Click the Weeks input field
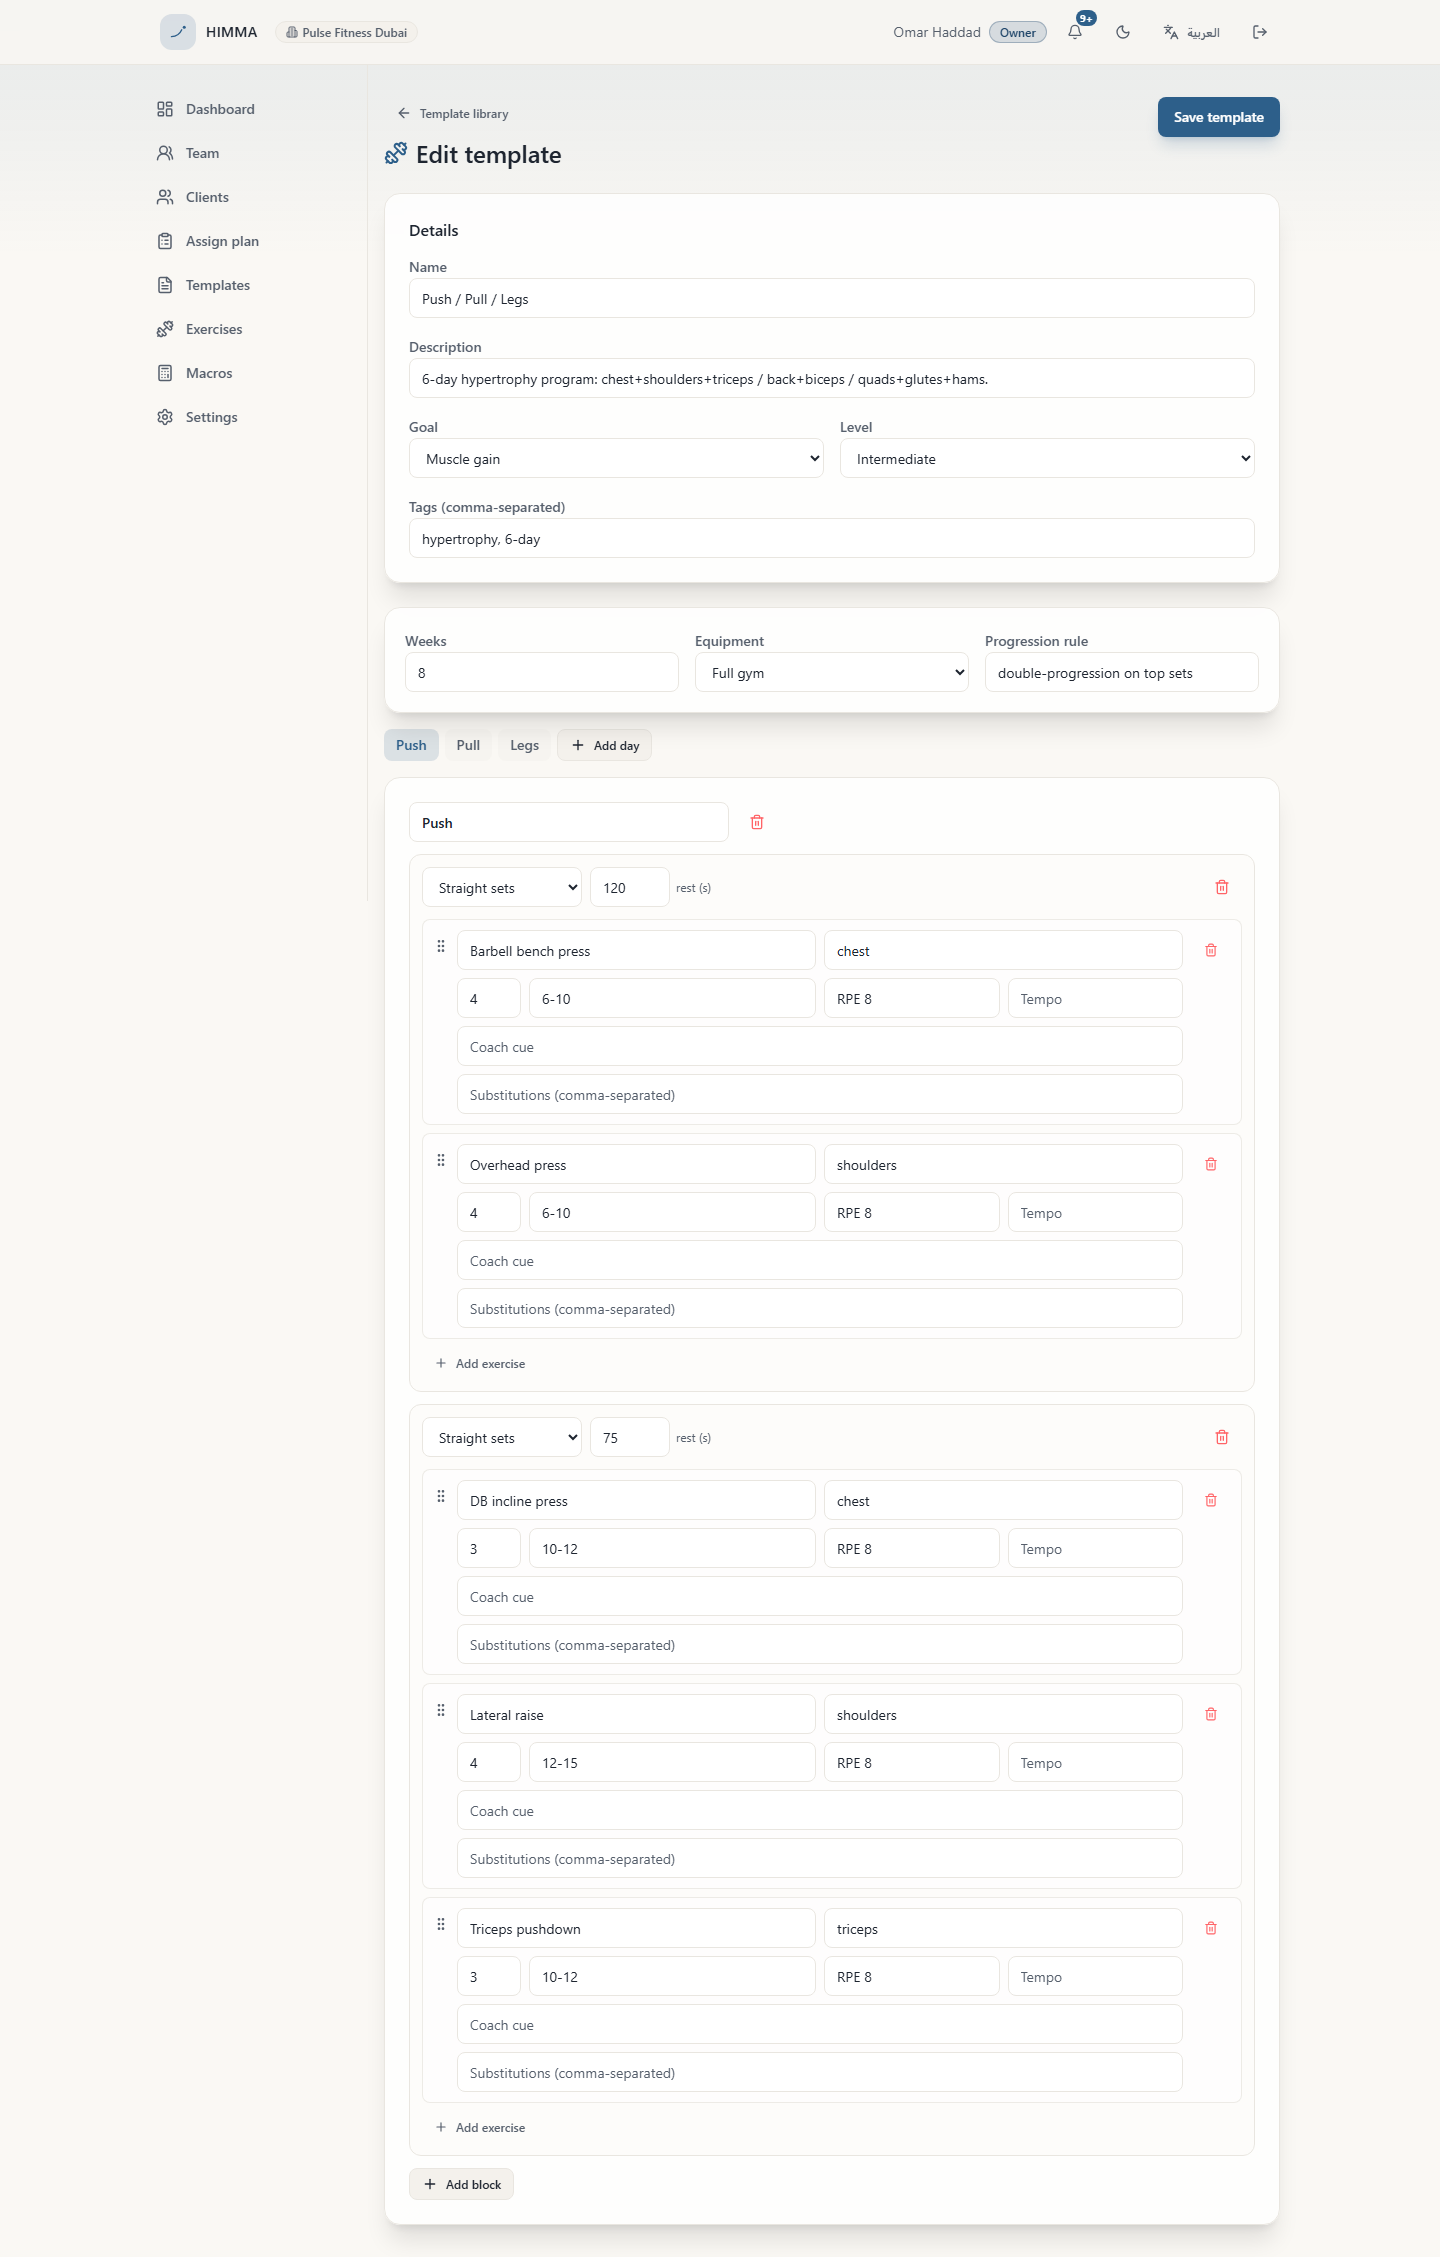The image size is (1440, 2257). (541, 672)
